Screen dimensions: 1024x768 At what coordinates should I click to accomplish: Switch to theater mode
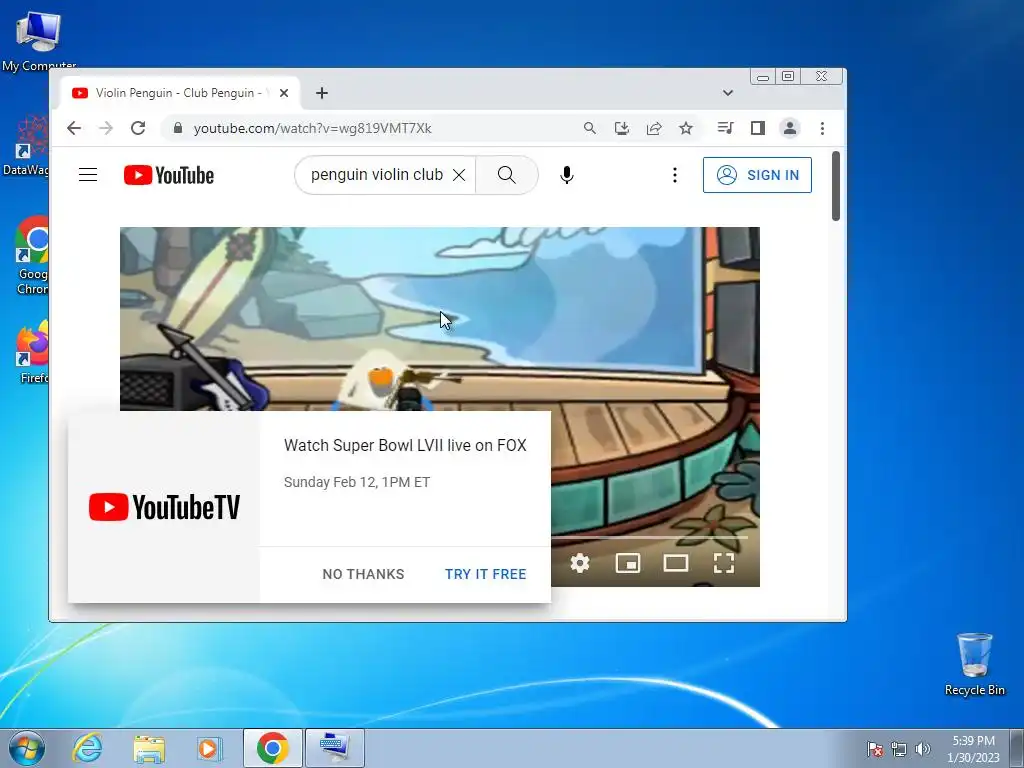pos(676,563)
